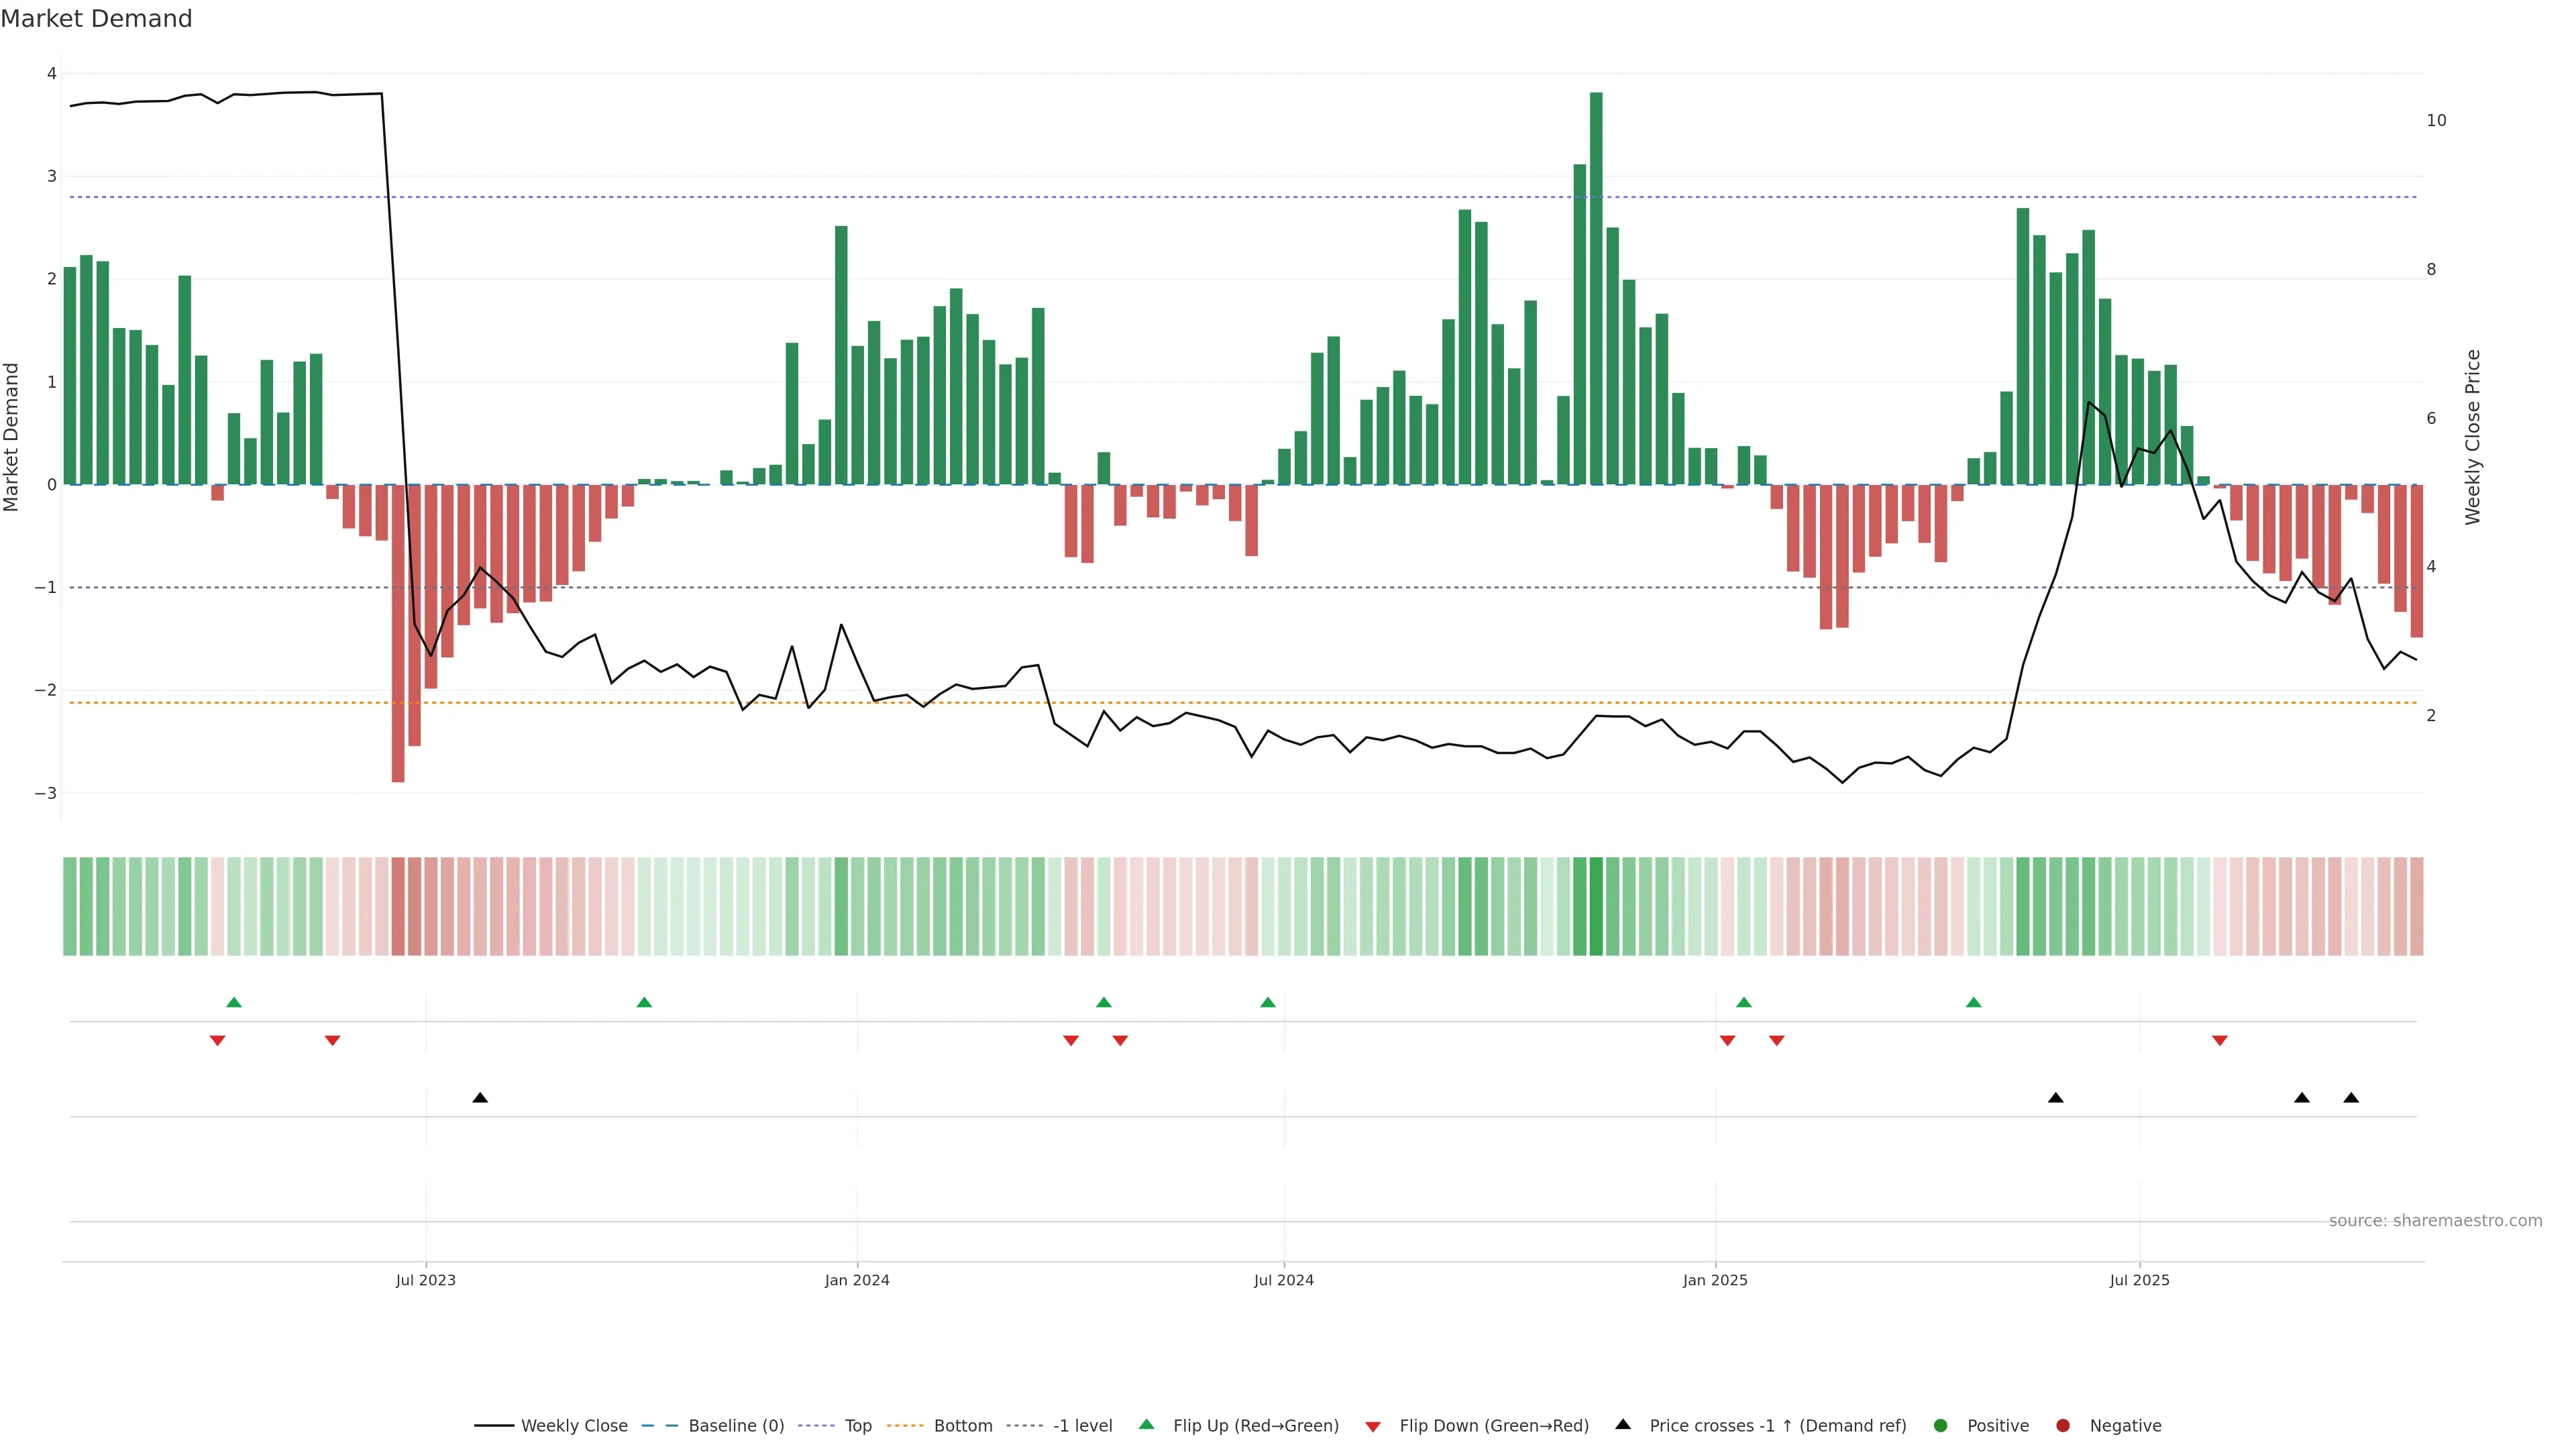Click the Jan 2024 x-axis label

[857, 1280]
